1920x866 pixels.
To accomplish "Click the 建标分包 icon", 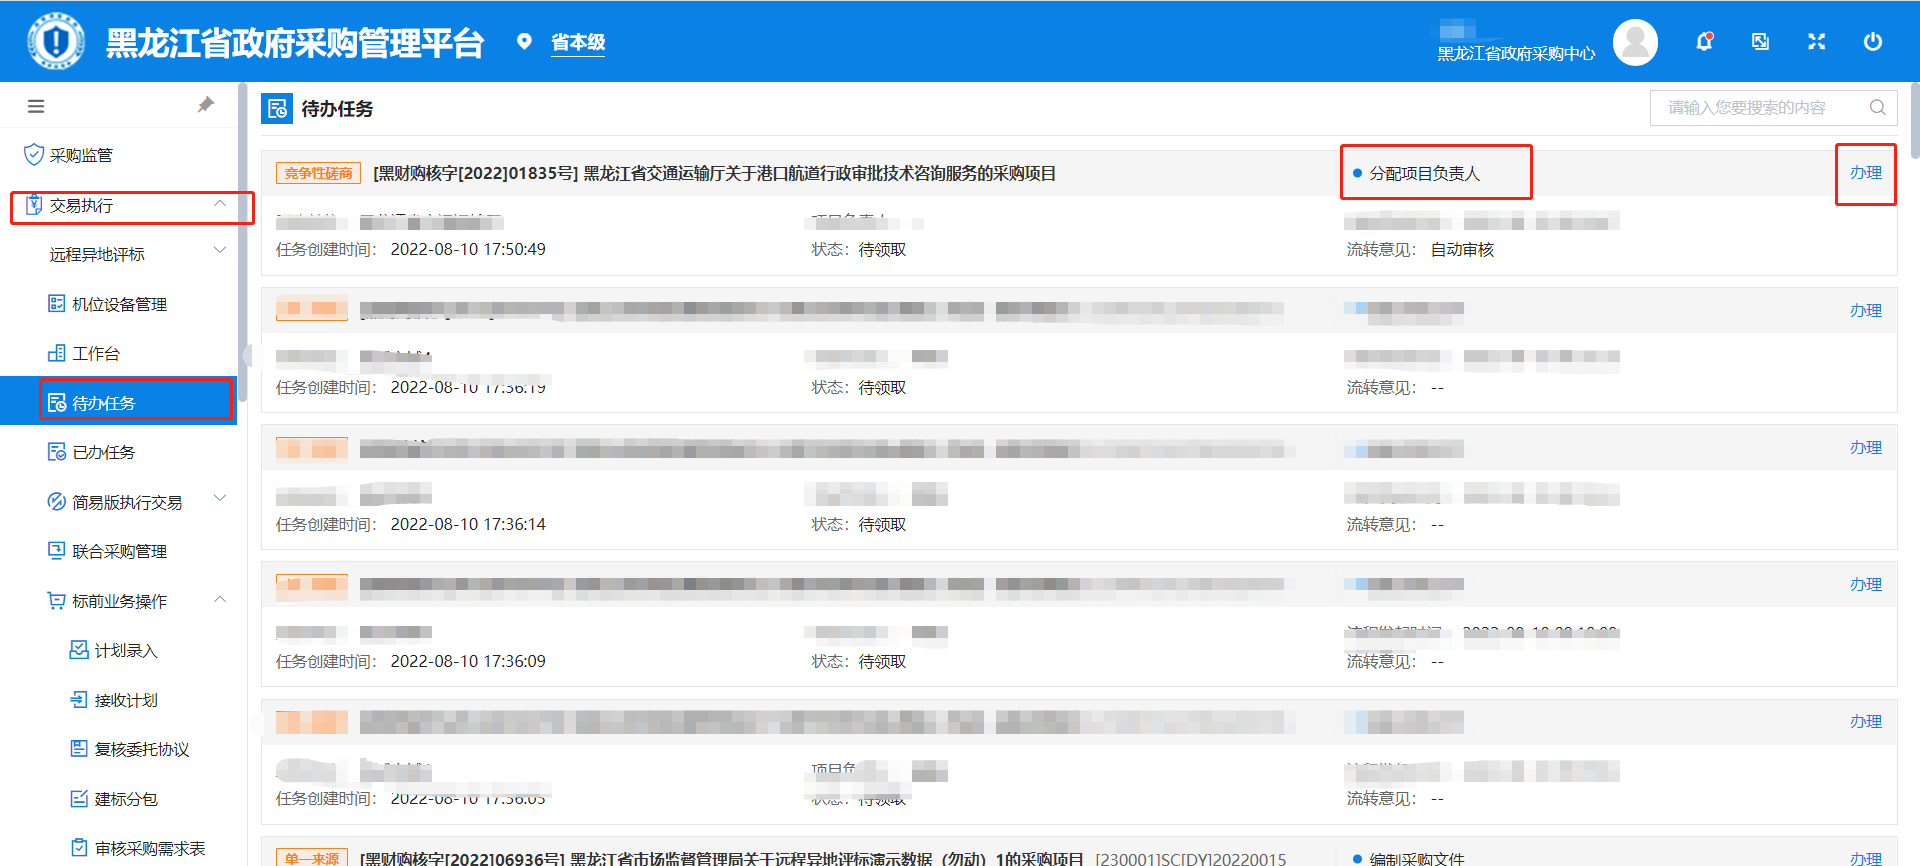I will coord(79,798).
